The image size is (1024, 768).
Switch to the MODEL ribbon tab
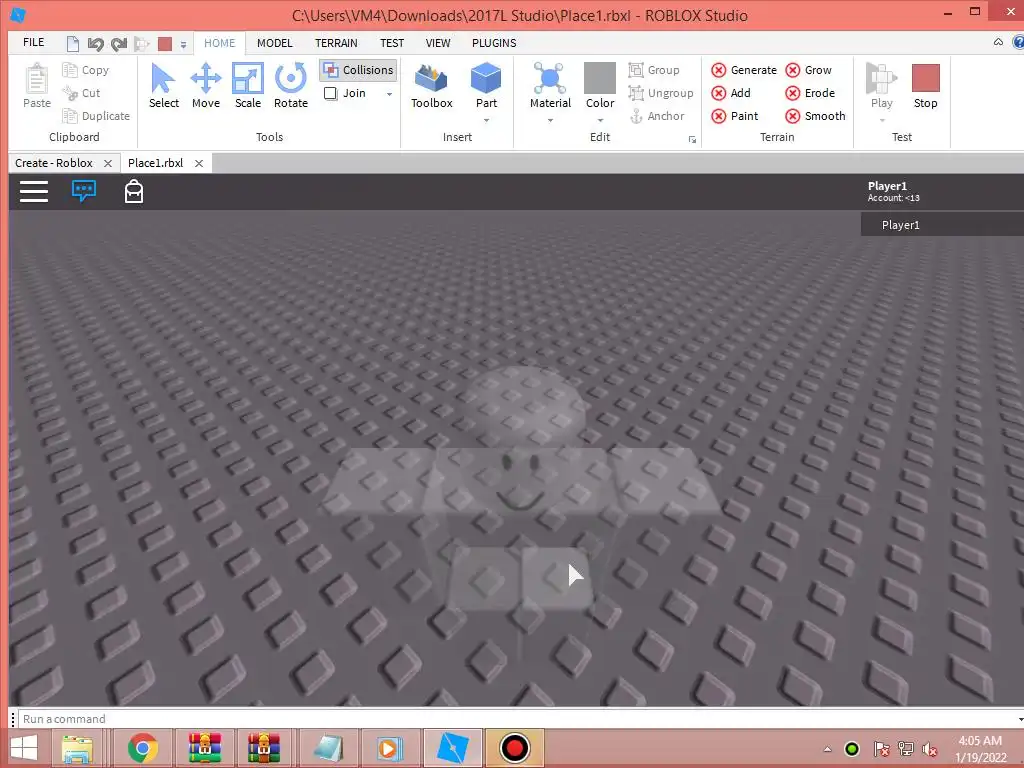coord(274,43)
